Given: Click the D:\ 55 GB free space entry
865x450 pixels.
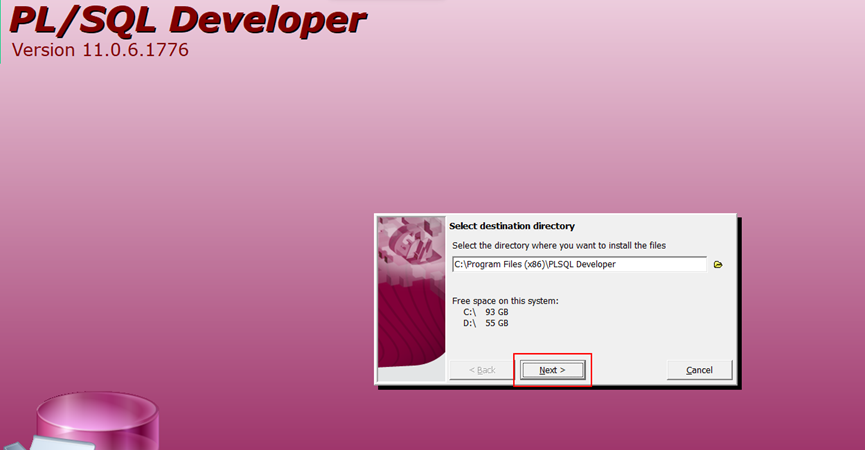Looking at the screenshot, I should pos(485,323).
